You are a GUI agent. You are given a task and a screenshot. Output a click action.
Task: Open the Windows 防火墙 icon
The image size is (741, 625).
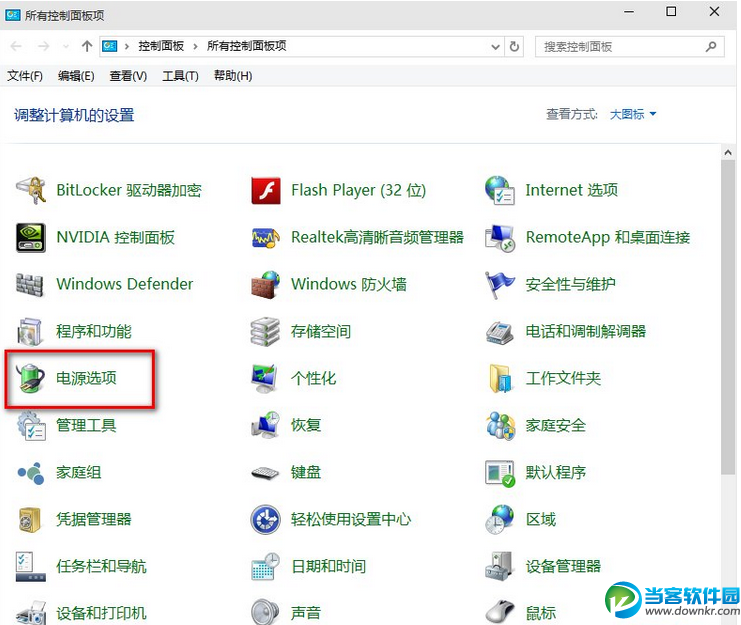point(266,284)
